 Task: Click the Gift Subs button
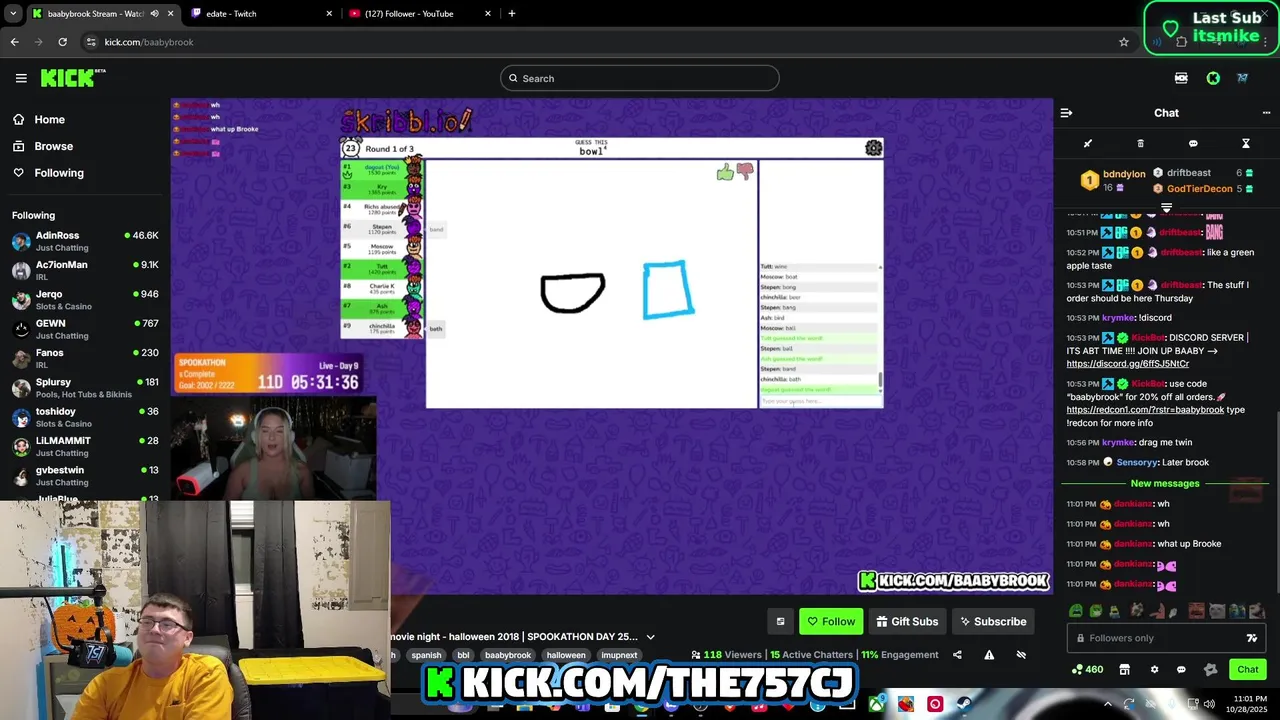[x=907, y=622]
